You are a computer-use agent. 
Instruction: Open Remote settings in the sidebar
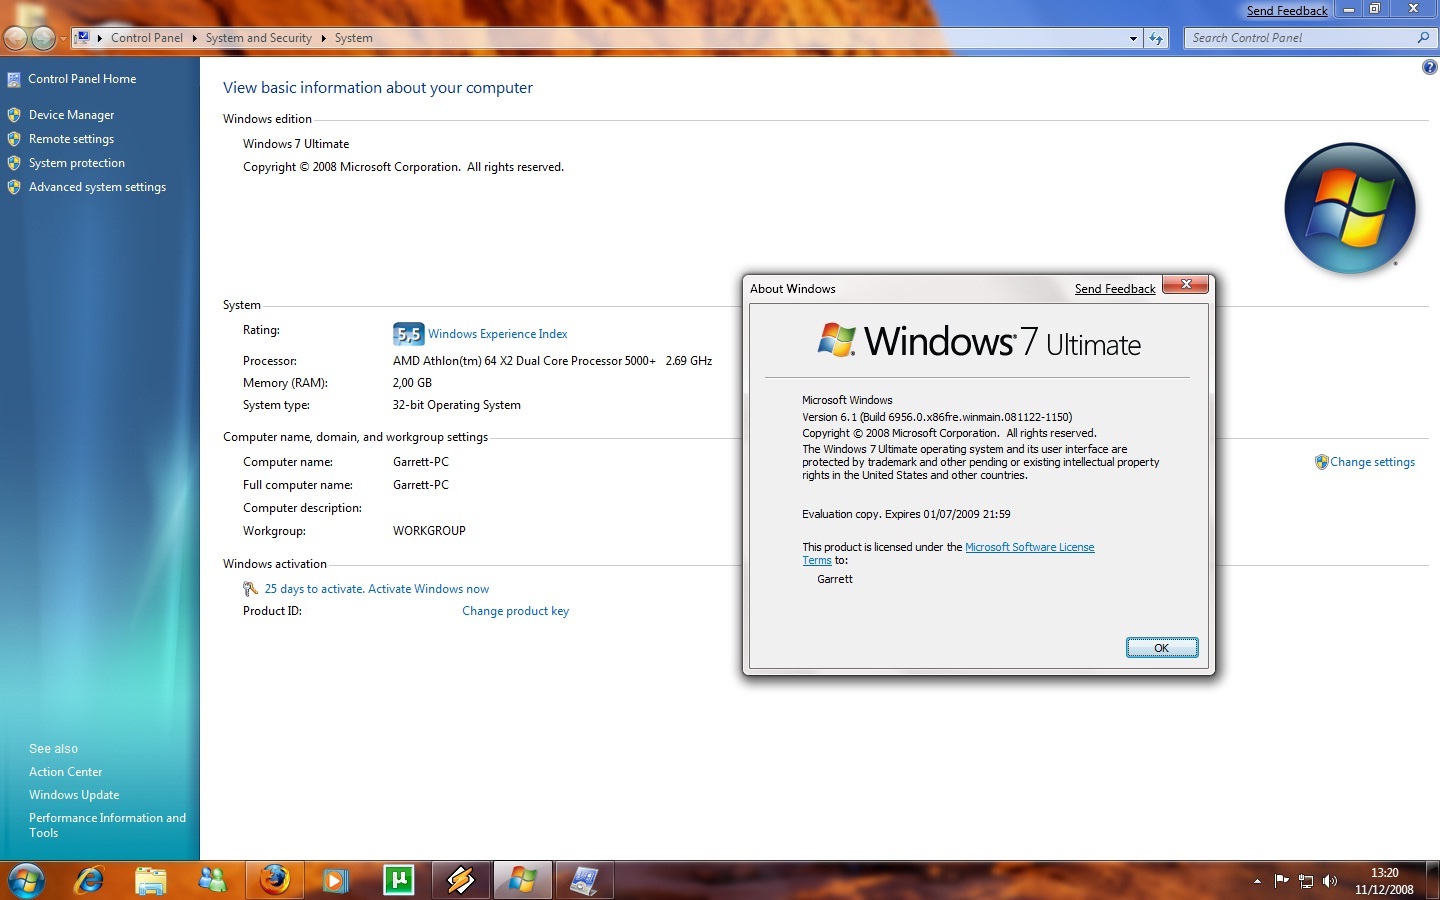click(71, 139)
